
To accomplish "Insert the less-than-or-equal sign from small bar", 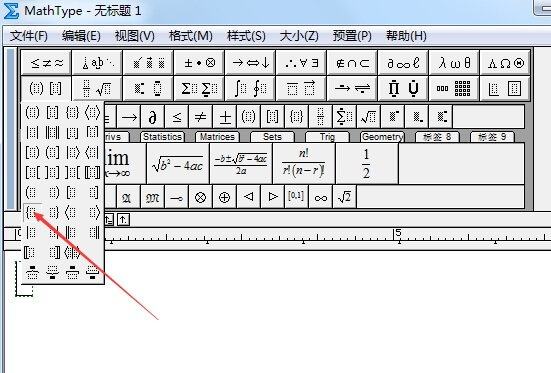I will [176, 117].
